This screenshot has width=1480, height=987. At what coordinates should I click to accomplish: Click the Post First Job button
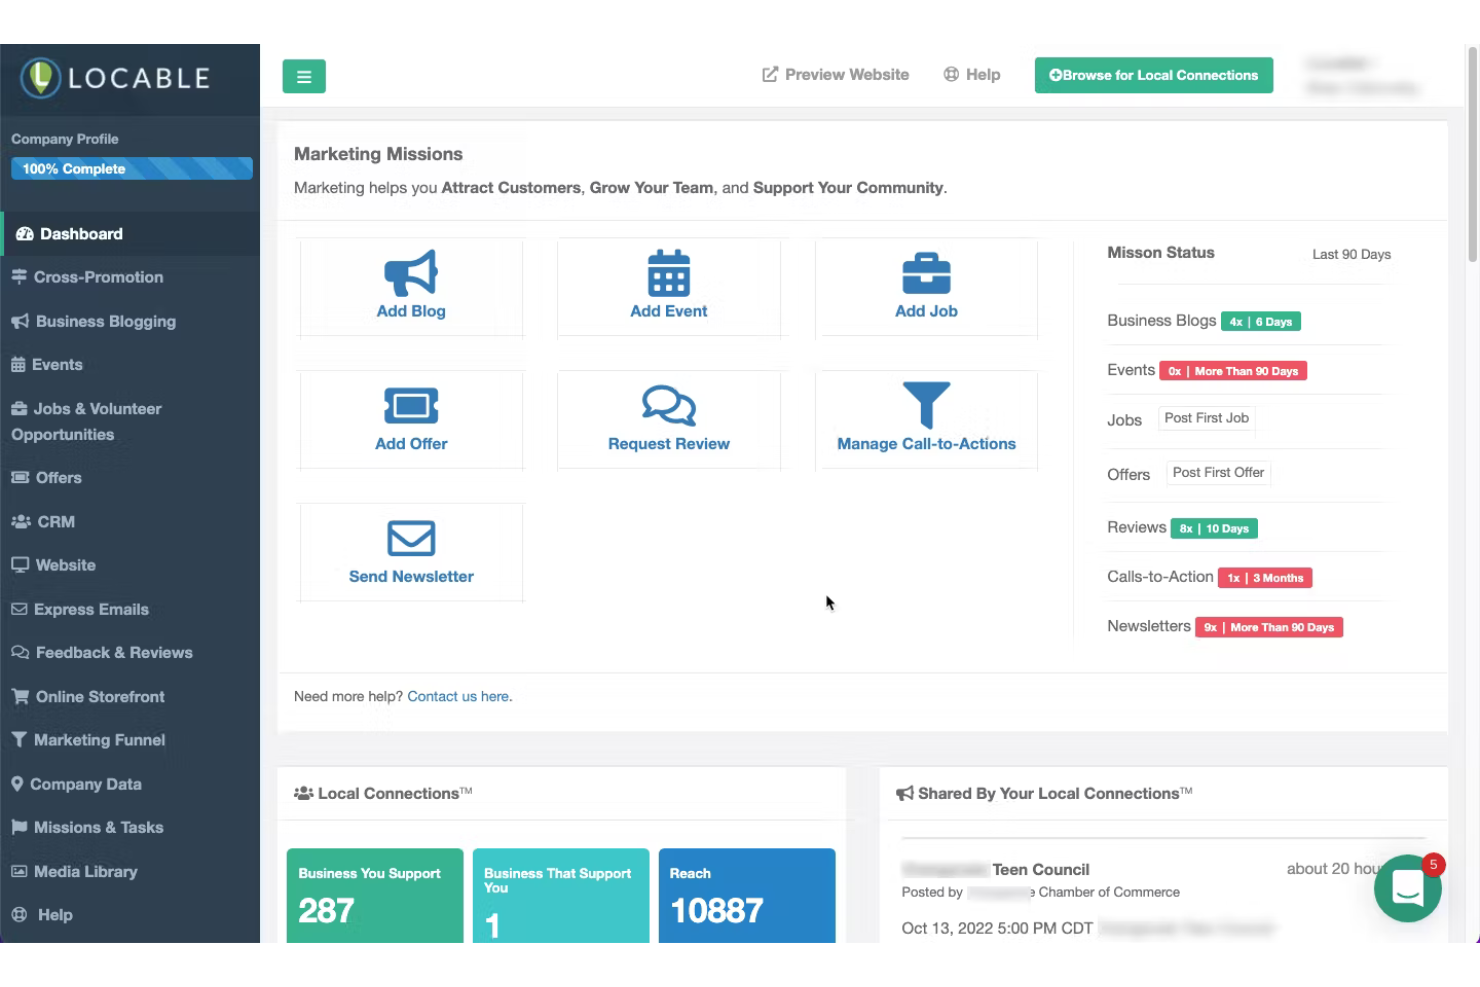(x=1207, y=418)
